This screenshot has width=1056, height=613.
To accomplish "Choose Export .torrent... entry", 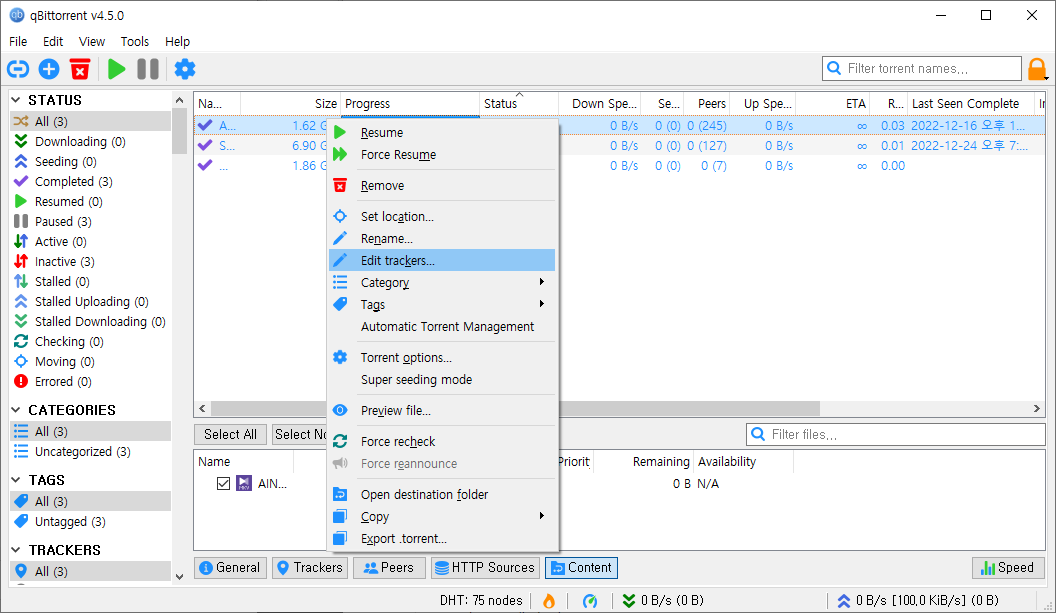I will (442, 538).
